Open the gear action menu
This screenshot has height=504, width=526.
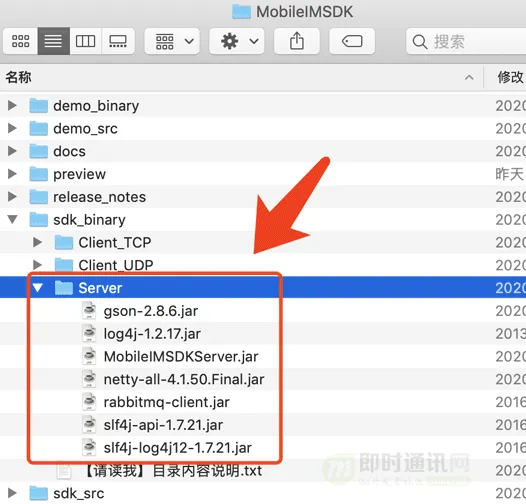tap(237, 41)
